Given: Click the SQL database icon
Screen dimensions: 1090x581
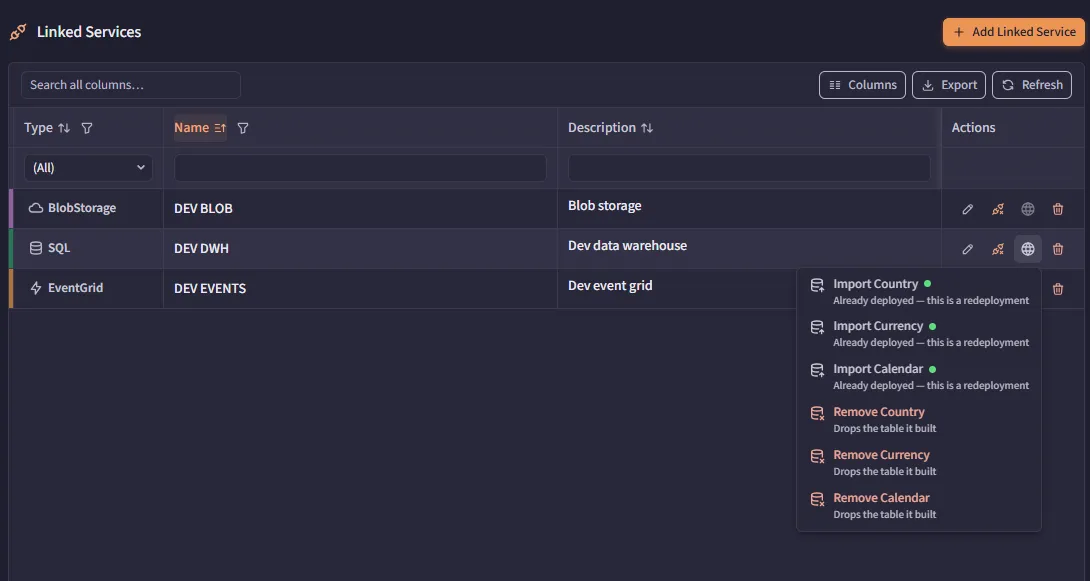Looking at the screenshot, I should [35, 248].
